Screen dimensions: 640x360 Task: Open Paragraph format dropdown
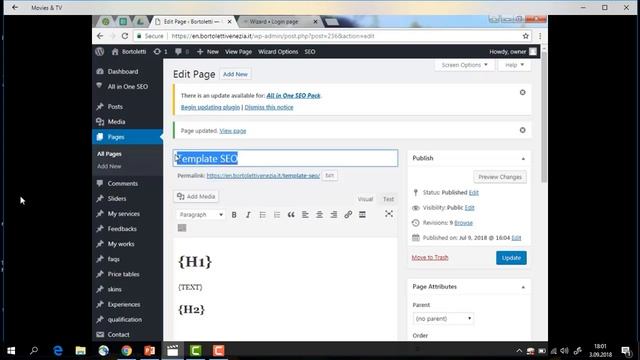pos(201,215)
